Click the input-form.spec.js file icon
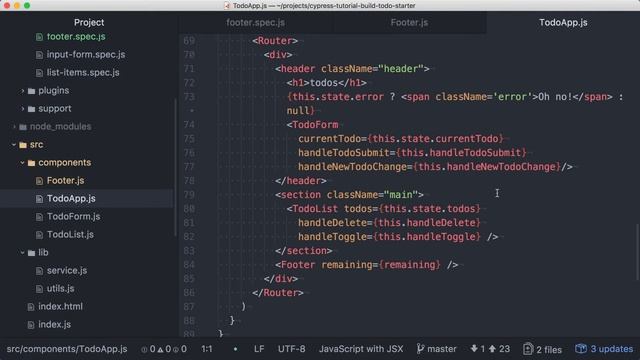This screenshot has height=360, width=640. pyautogui.click(x=39, y=55)
